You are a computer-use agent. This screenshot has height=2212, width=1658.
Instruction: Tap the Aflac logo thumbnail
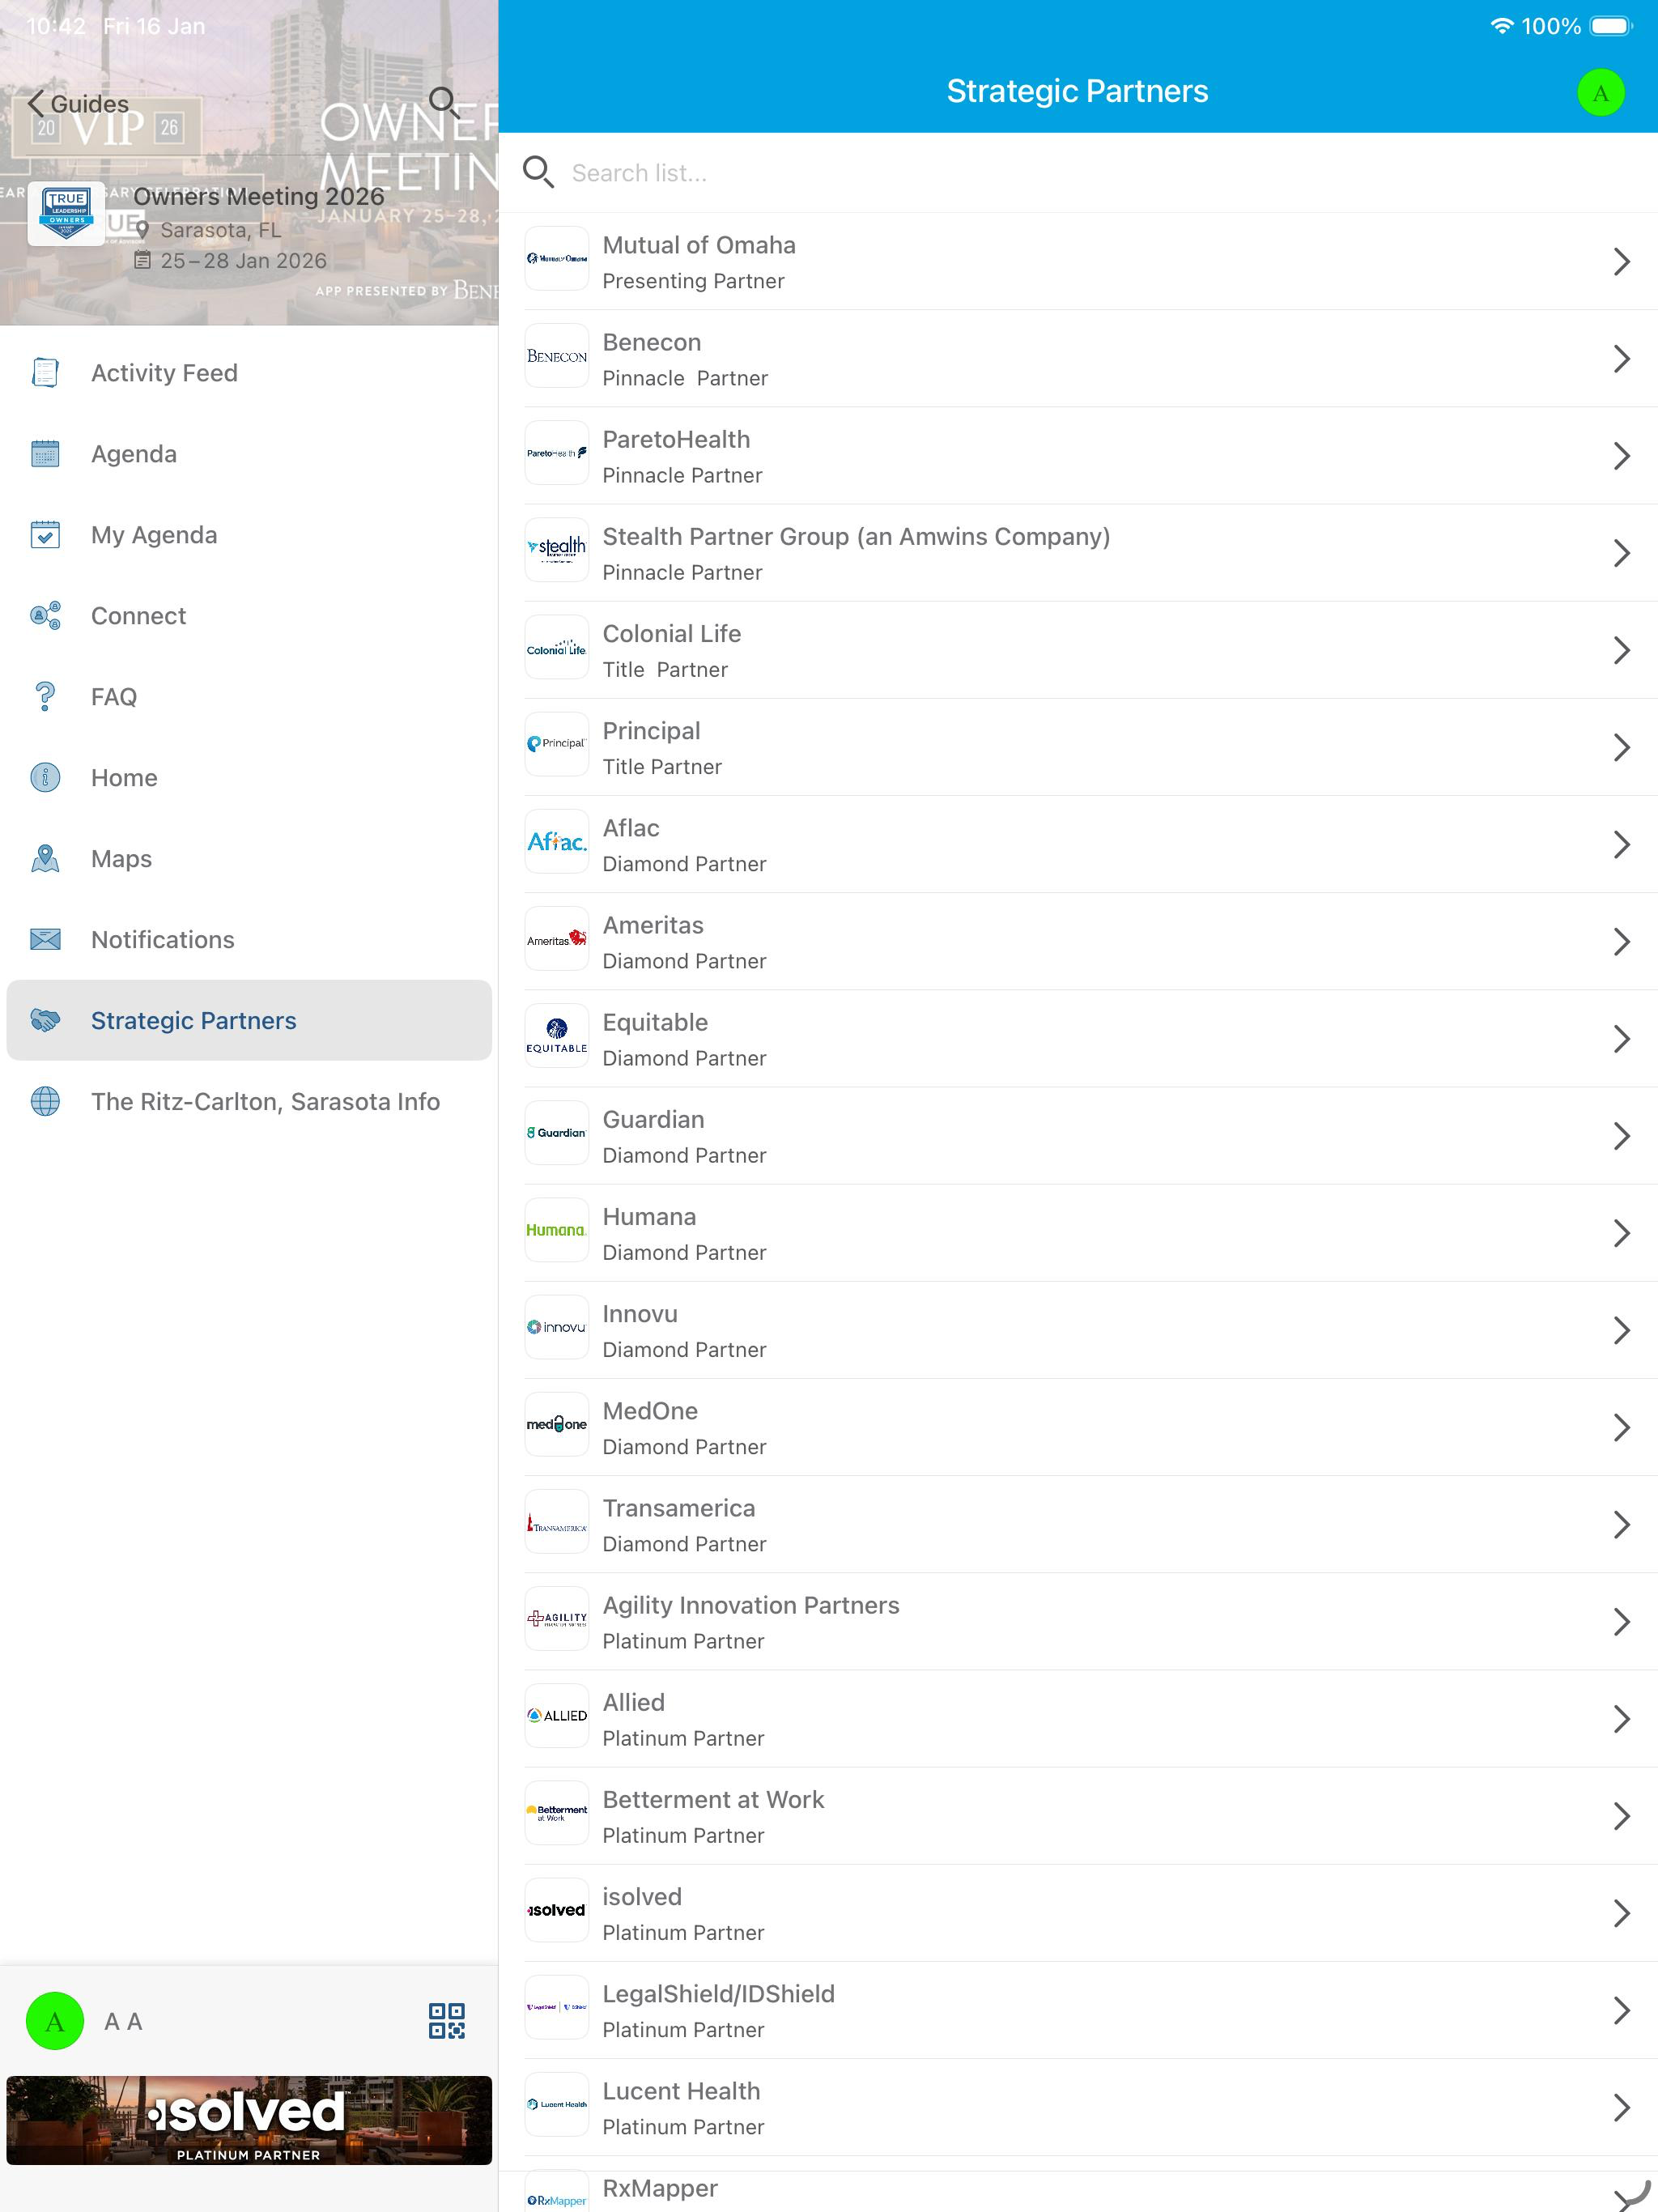pyautogui.click(x=557, y=842)
